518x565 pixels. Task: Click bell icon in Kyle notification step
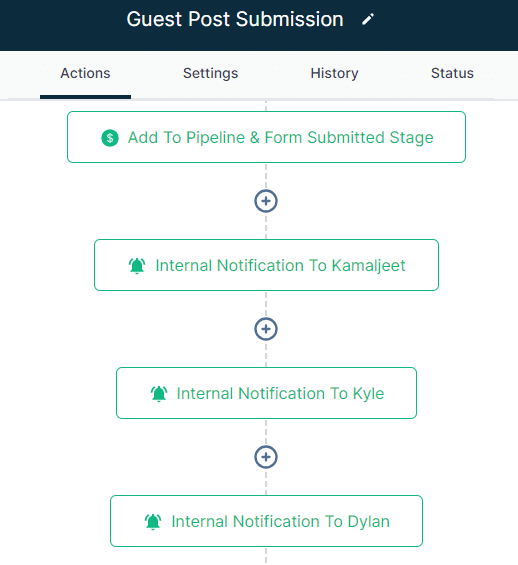pos(159,394)
